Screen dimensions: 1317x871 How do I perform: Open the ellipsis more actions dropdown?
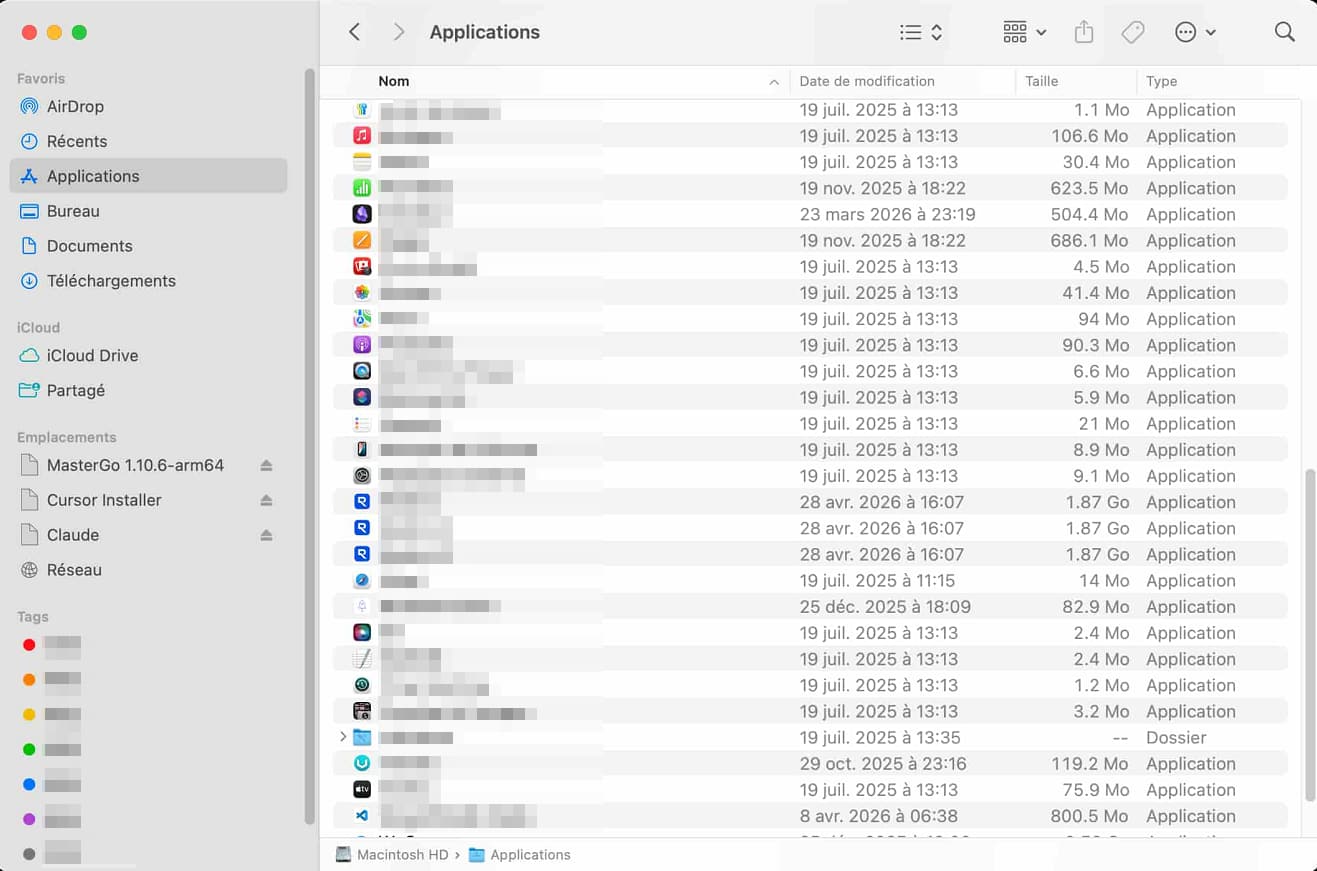(x=1196, y=32)
